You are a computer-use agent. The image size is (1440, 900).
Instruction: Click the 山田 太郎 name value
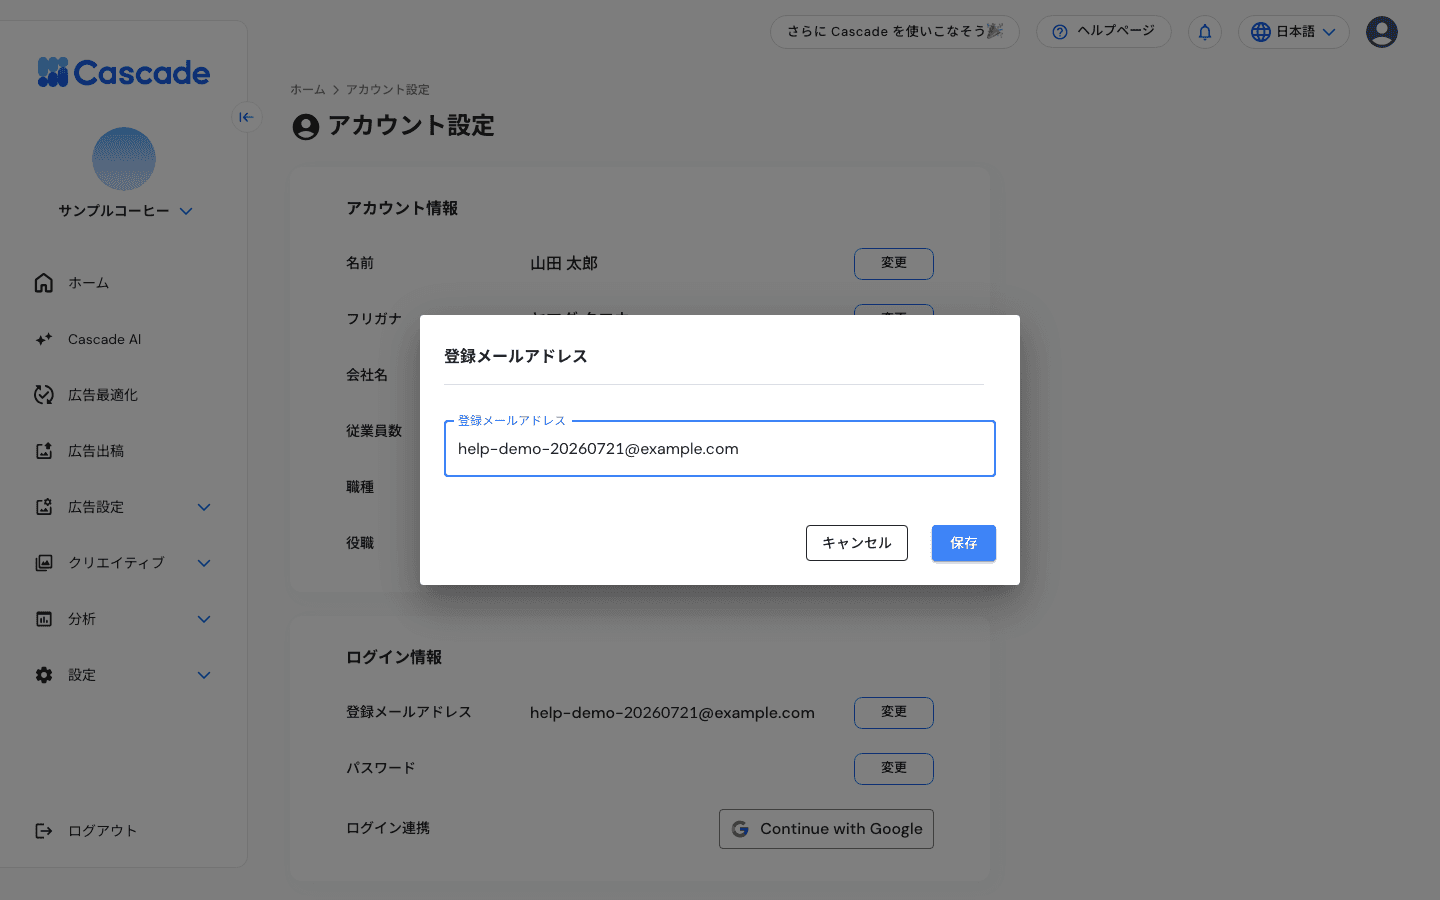[564, 264]
